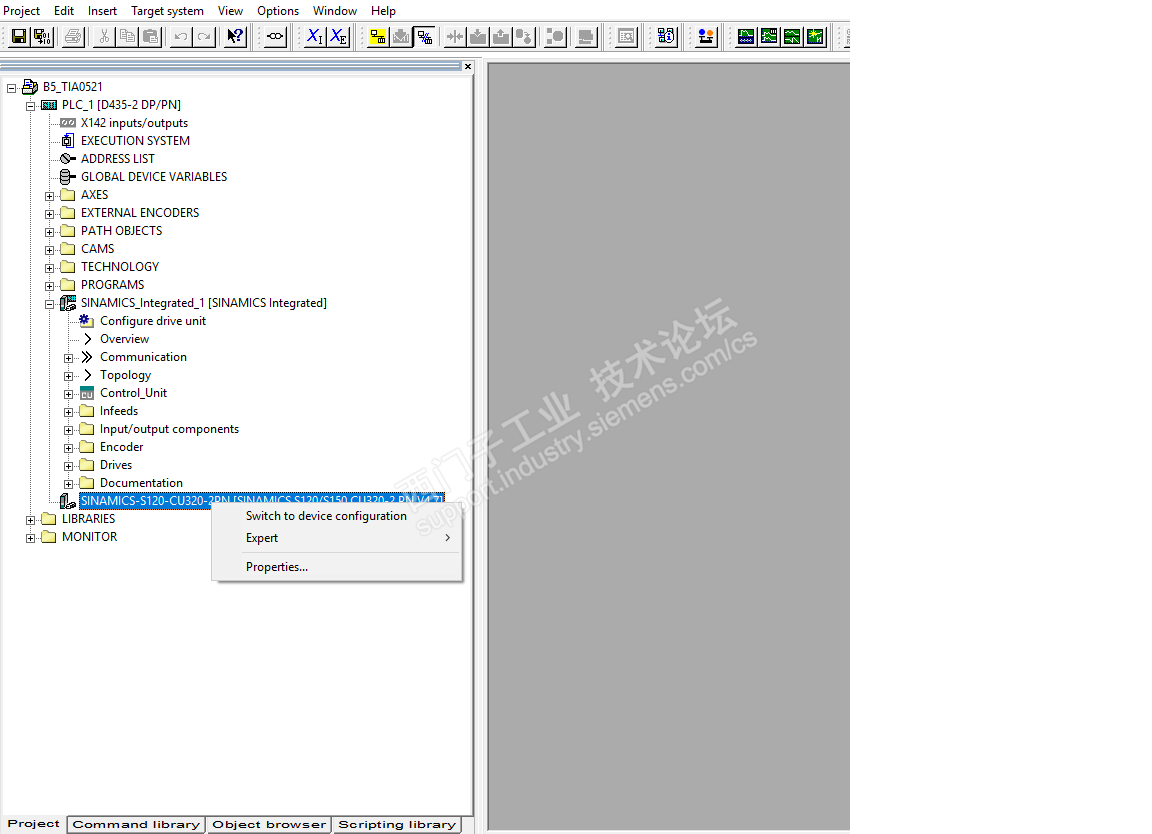
Task: Click the Control_Unit CU icon in tree
Action: [x=87, y=393]
